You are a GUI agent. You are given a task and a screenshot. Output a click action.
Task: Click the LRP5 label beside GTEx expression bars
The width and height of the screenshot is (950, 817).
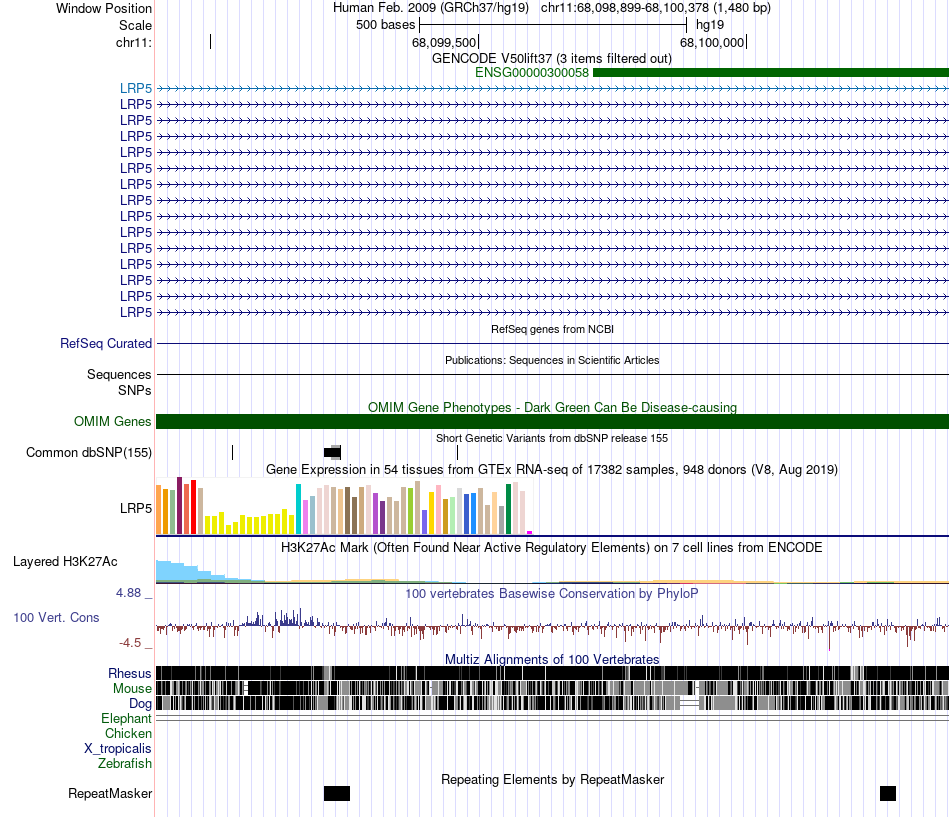pyautogui.click(x=136, y=509)
